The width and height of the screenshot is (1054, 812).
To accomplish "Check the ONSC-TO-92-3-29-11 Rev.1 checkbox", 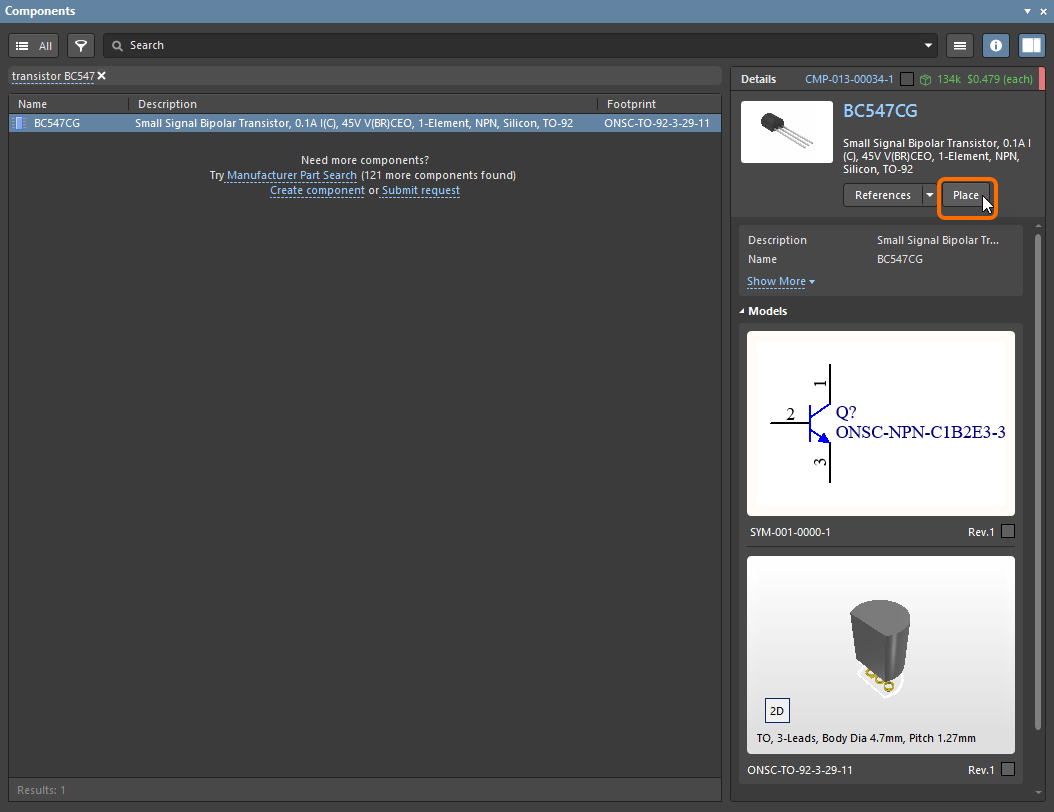I will [x=1007, y=770].
